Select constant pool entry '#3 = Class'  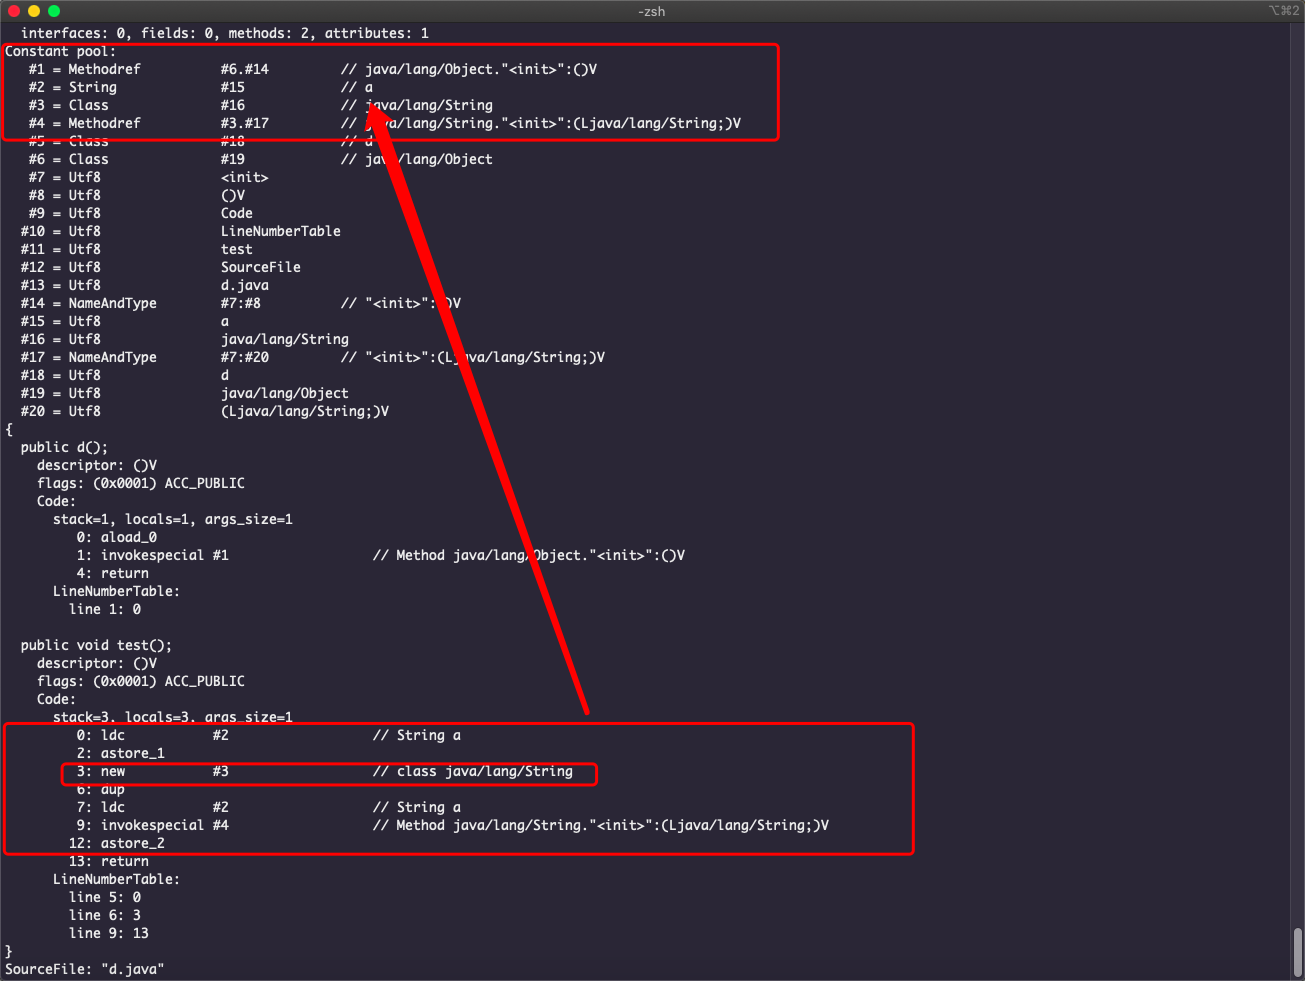click(261, 105)
